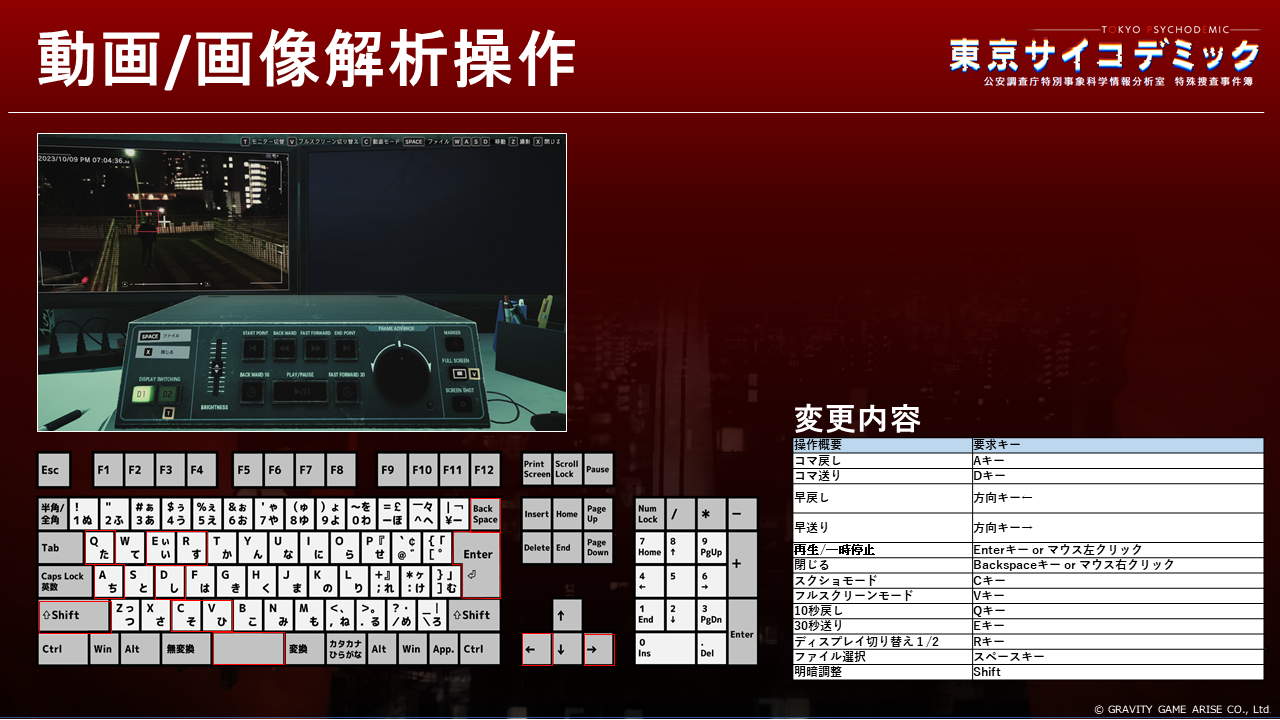Click the 明暗調整 table cell
This screenshot has height=720, width=1280.
tap(882, 672)
